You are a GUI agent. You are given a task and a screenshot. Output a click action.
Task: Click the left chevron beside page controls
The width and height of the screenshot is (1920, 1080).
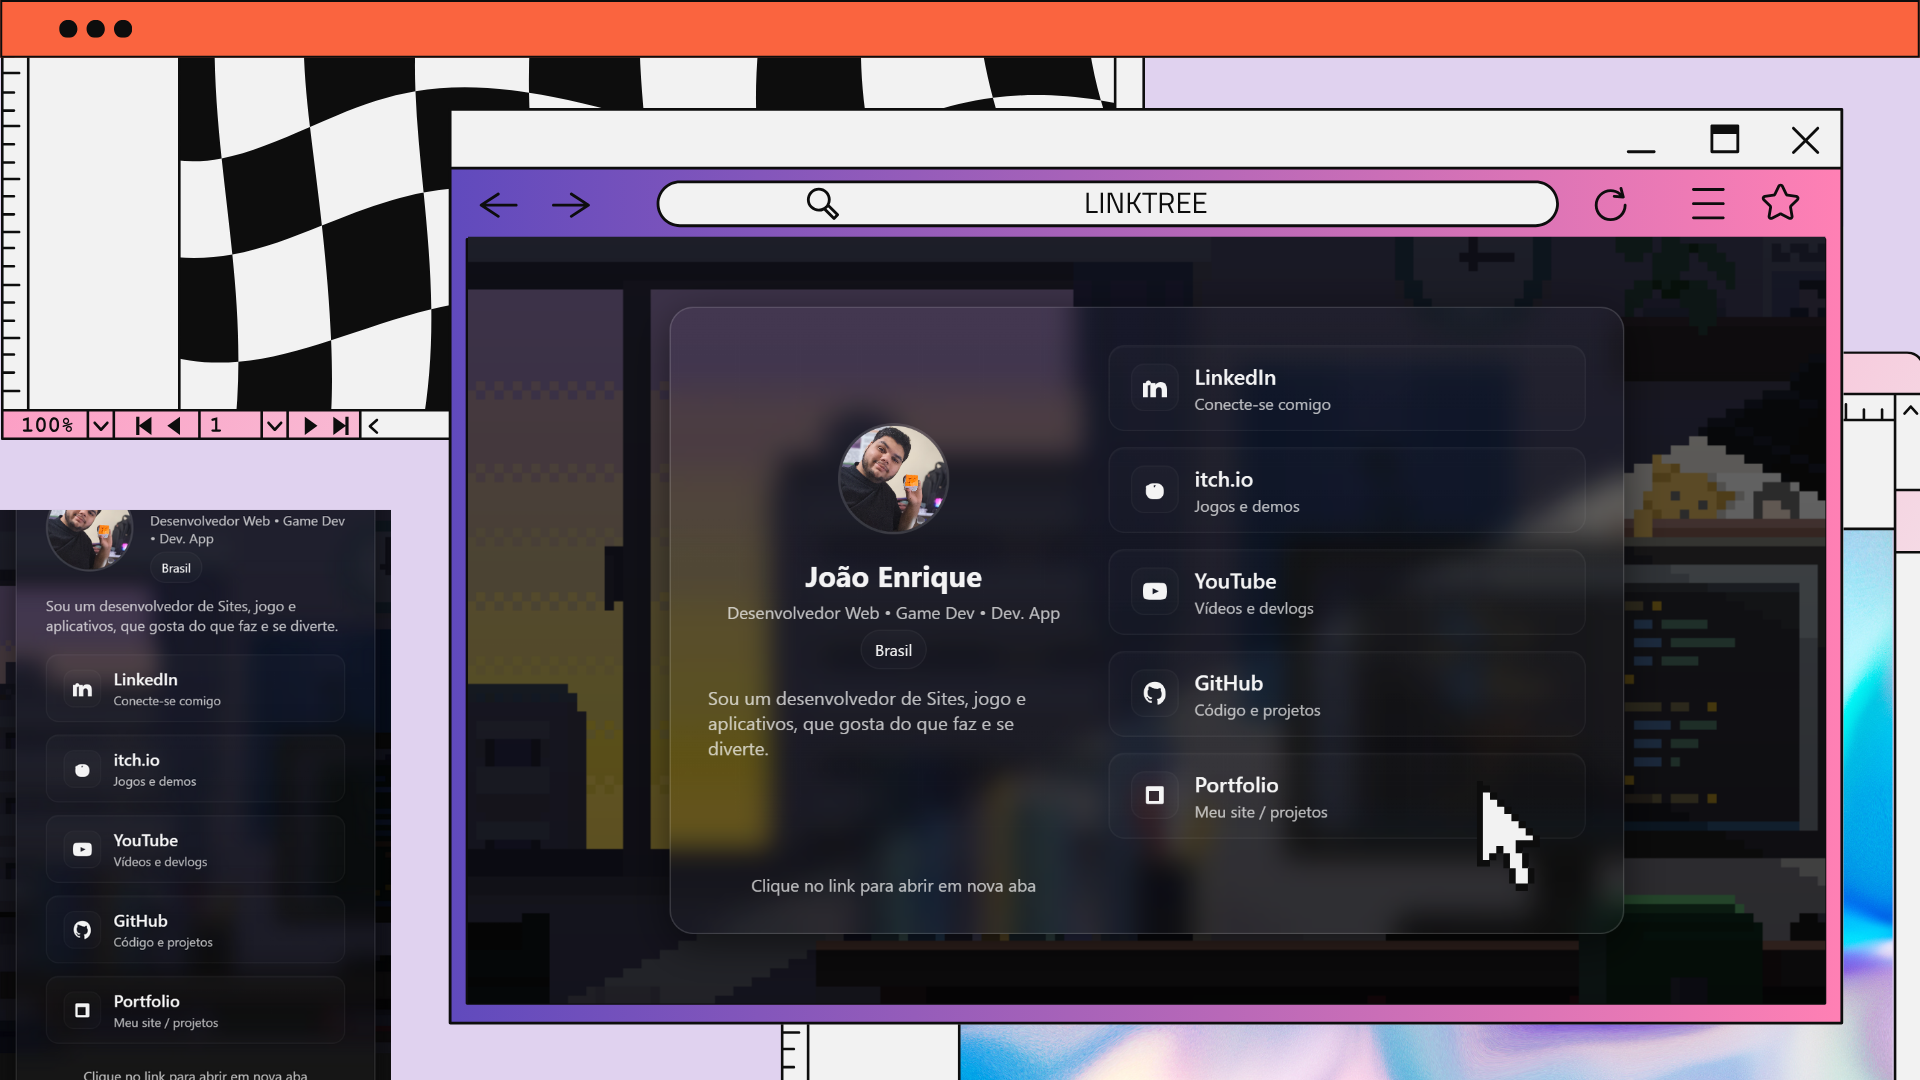[x=374, y=425]
